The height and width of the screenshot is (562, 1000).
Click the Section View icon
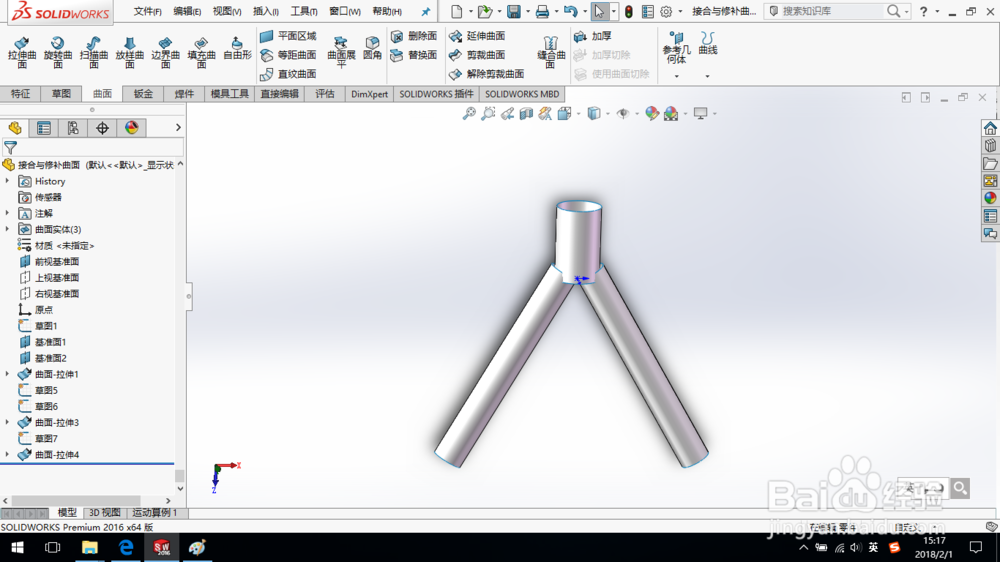click(526, 114)
